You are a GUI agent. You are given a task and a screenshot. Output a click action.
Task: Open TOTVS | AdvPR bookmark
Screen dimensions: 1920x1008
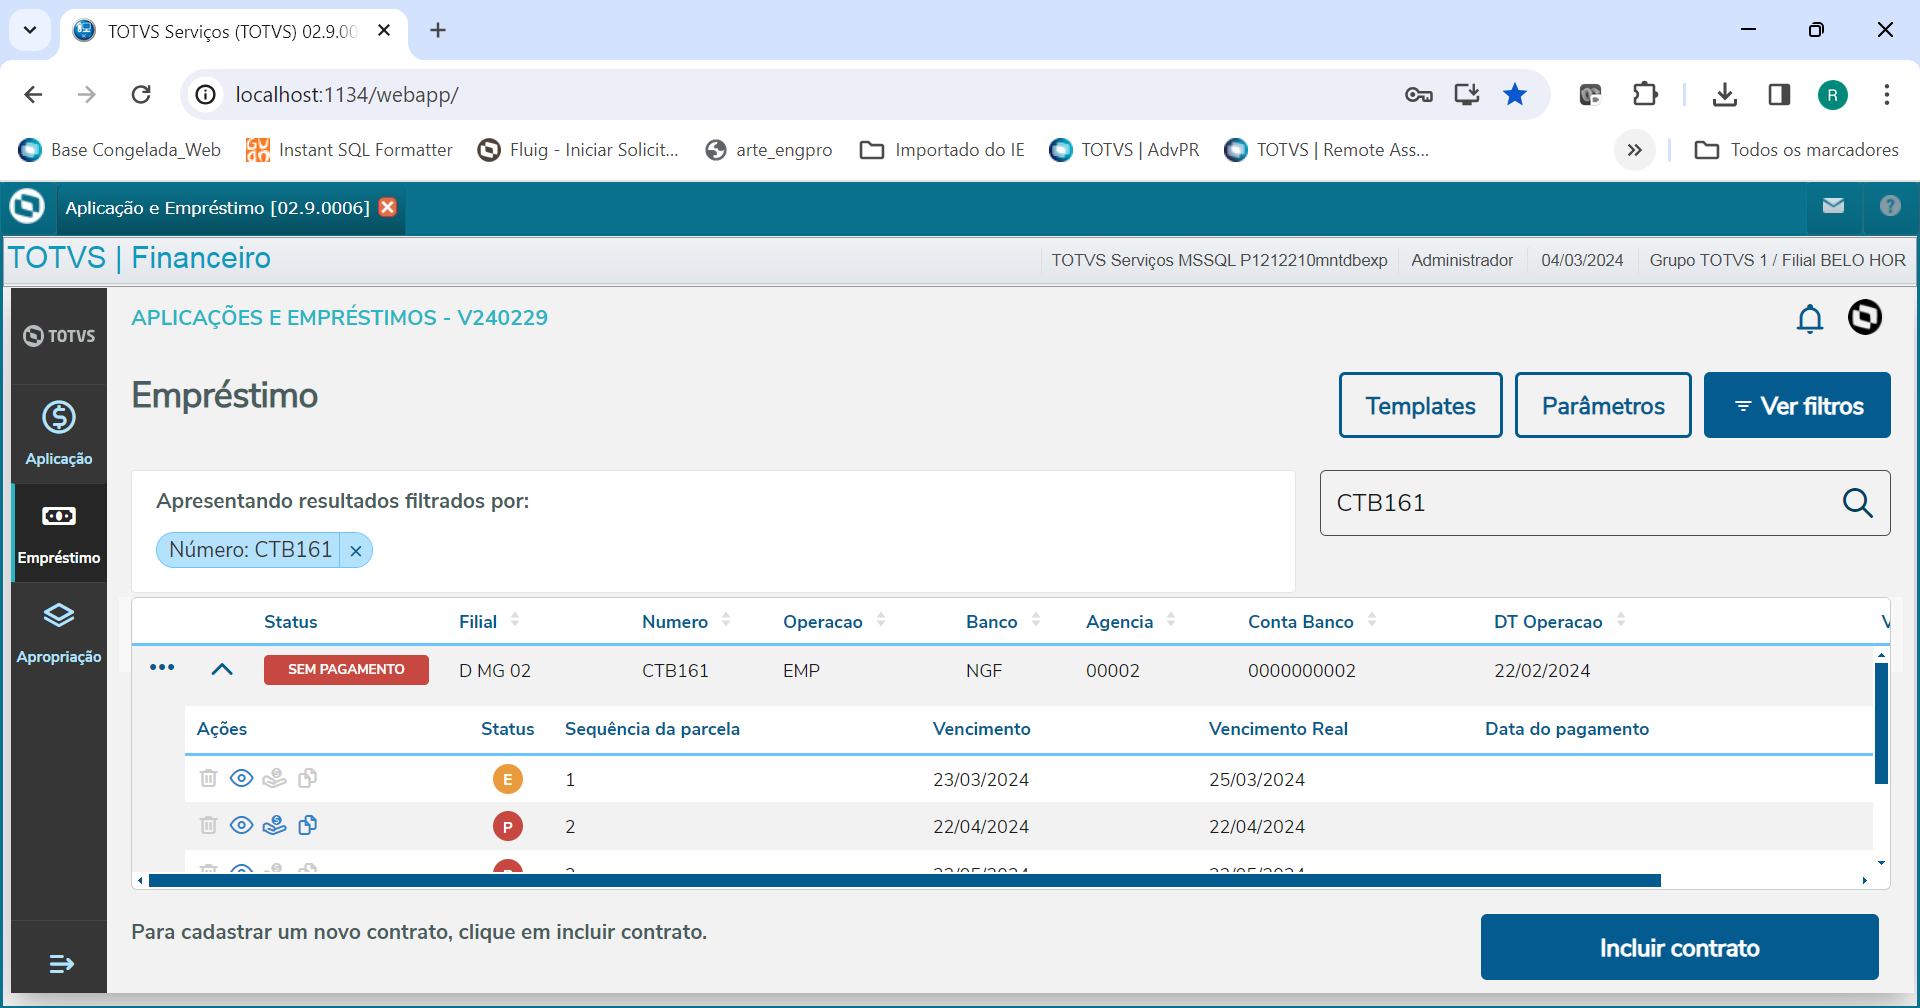[x=1124, y=150]
